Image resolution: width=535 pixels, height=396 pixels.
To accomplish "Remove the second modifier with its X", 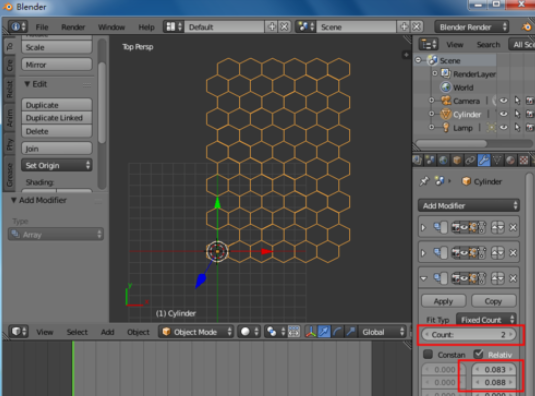I will [513, 253].
